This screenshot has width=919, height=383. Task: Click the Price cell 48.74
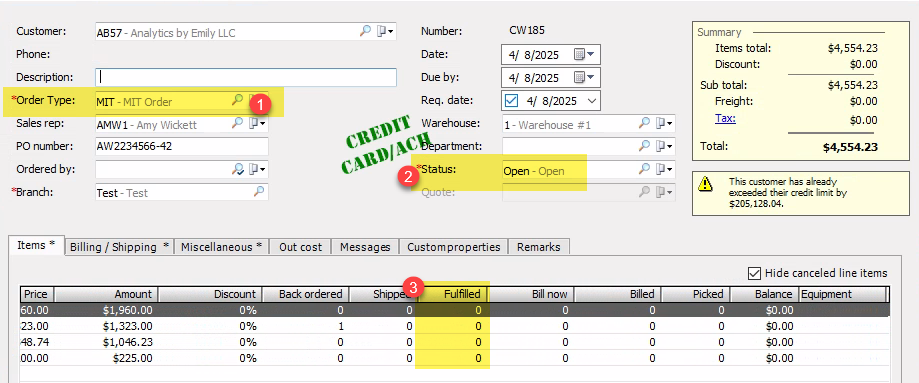[37, 341]
